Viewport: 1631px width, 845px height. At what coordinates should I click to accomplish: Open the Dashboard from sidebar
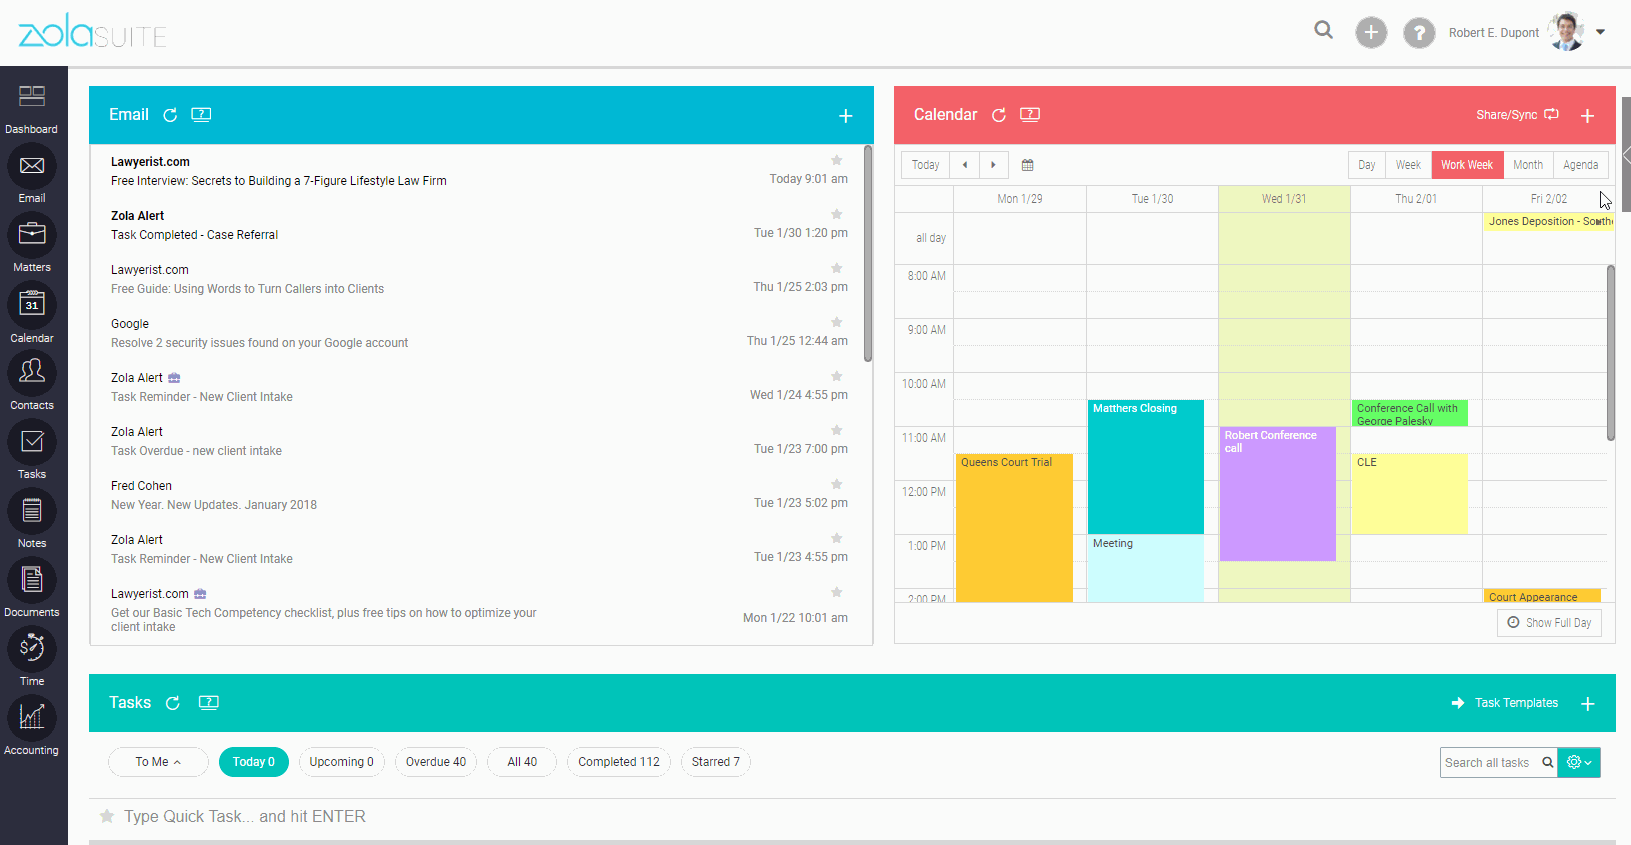(x=32, y=108)
